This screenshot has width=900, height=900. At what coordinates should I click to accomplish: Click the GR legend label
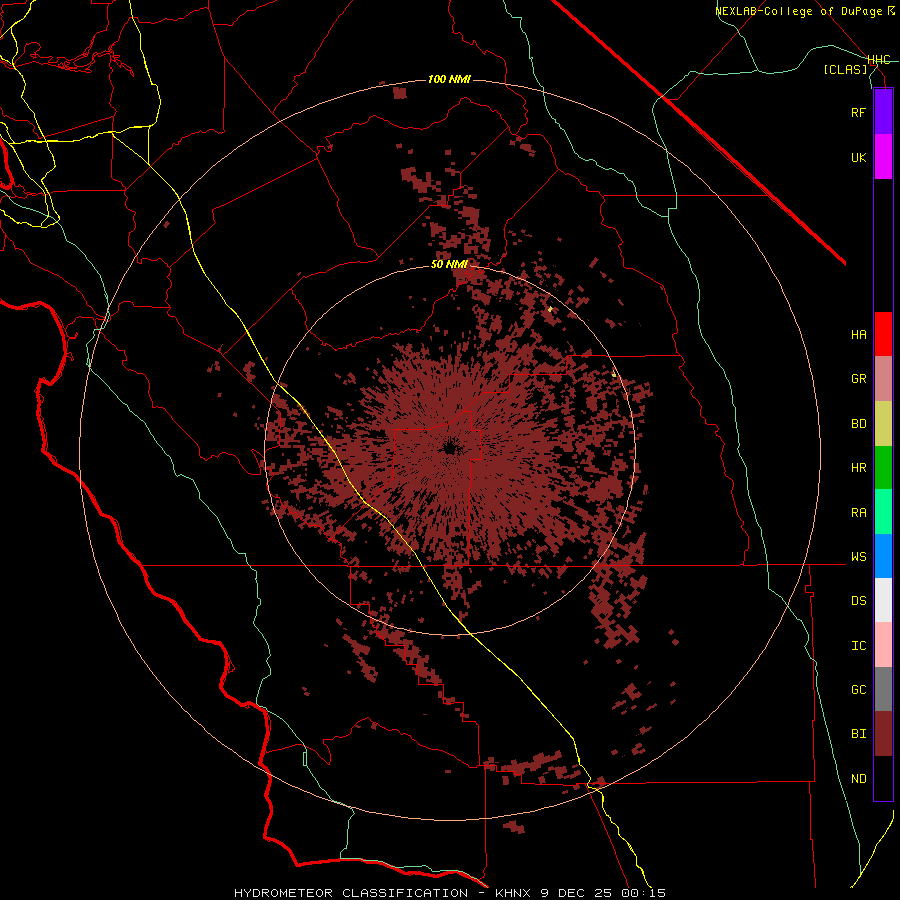[859, 379]
